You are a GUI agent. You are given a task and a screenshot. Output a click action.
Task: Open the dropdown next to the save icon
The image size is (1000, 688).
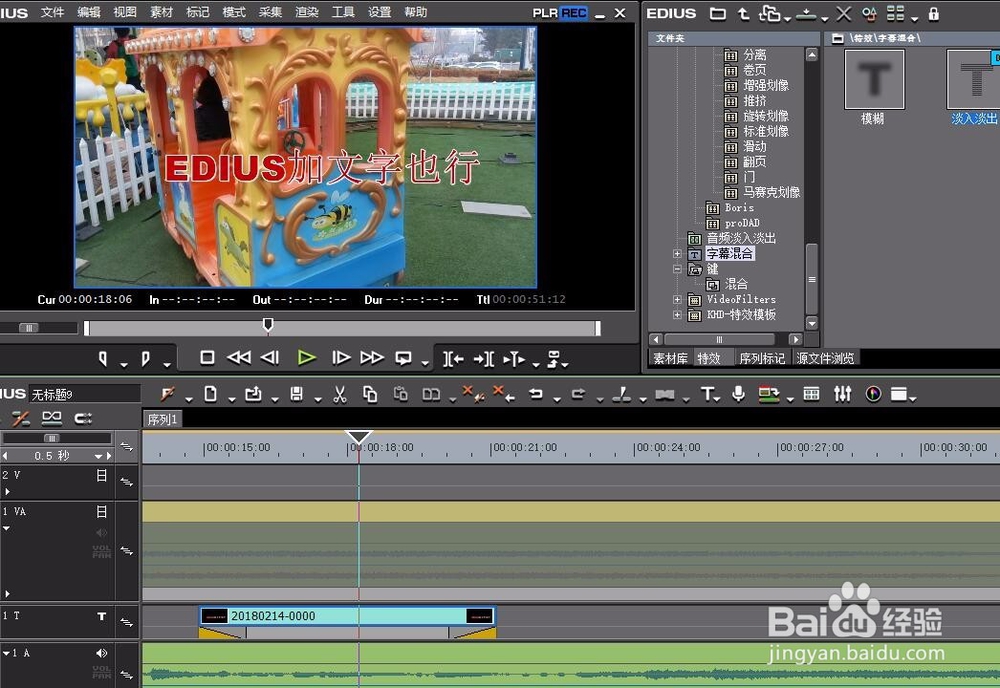point(318,400)
